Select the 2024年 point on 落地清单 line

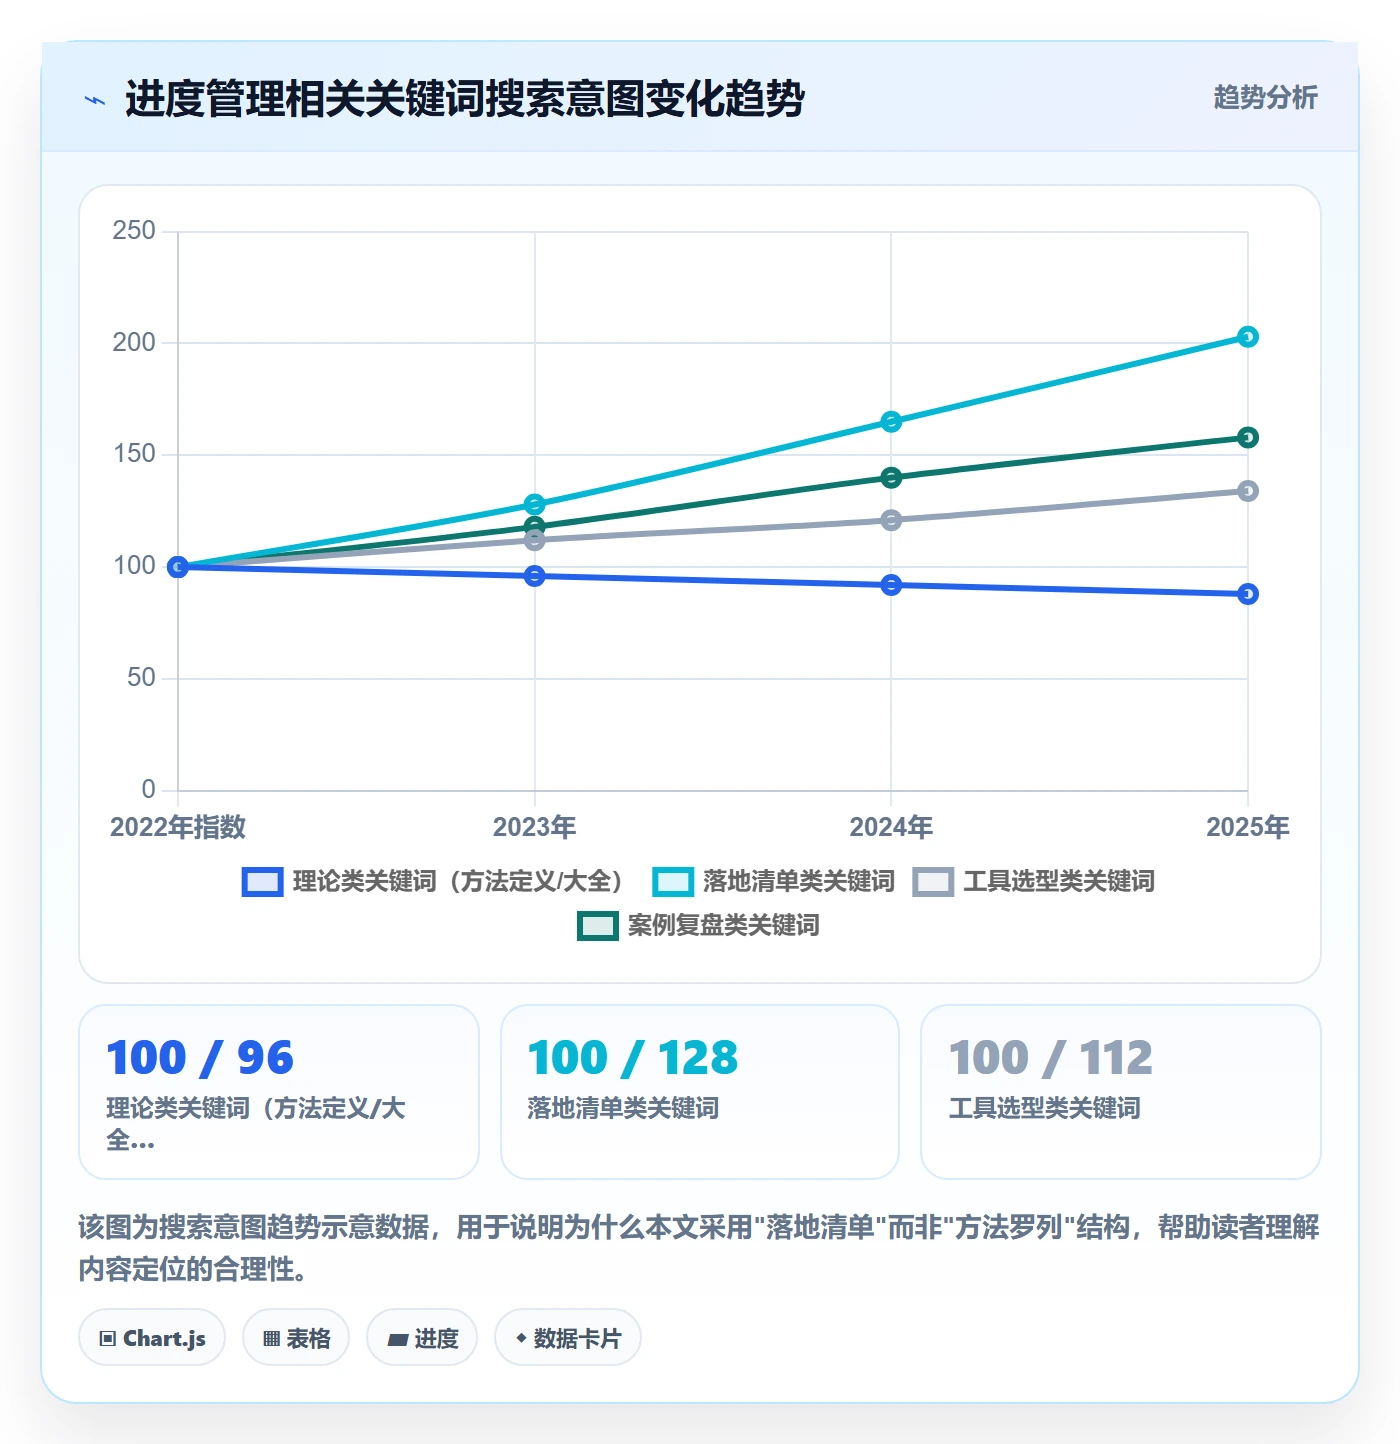click(x=891, y=422)
